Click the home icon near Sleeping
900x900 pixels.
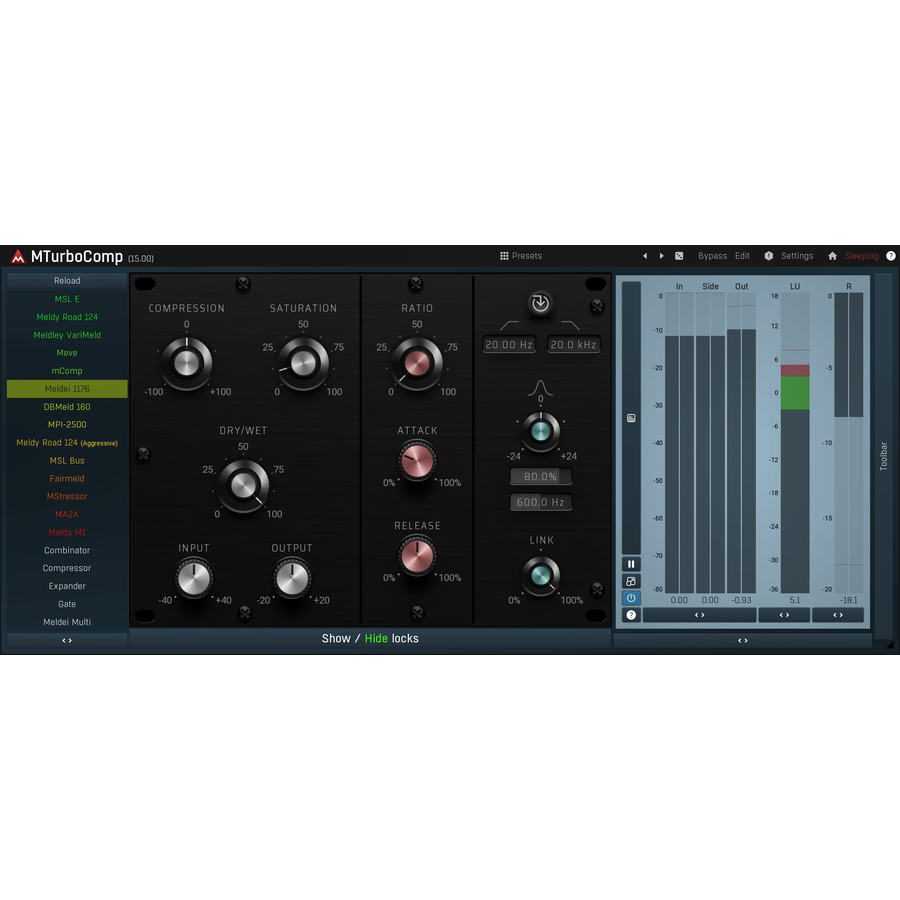click(832, 256)
